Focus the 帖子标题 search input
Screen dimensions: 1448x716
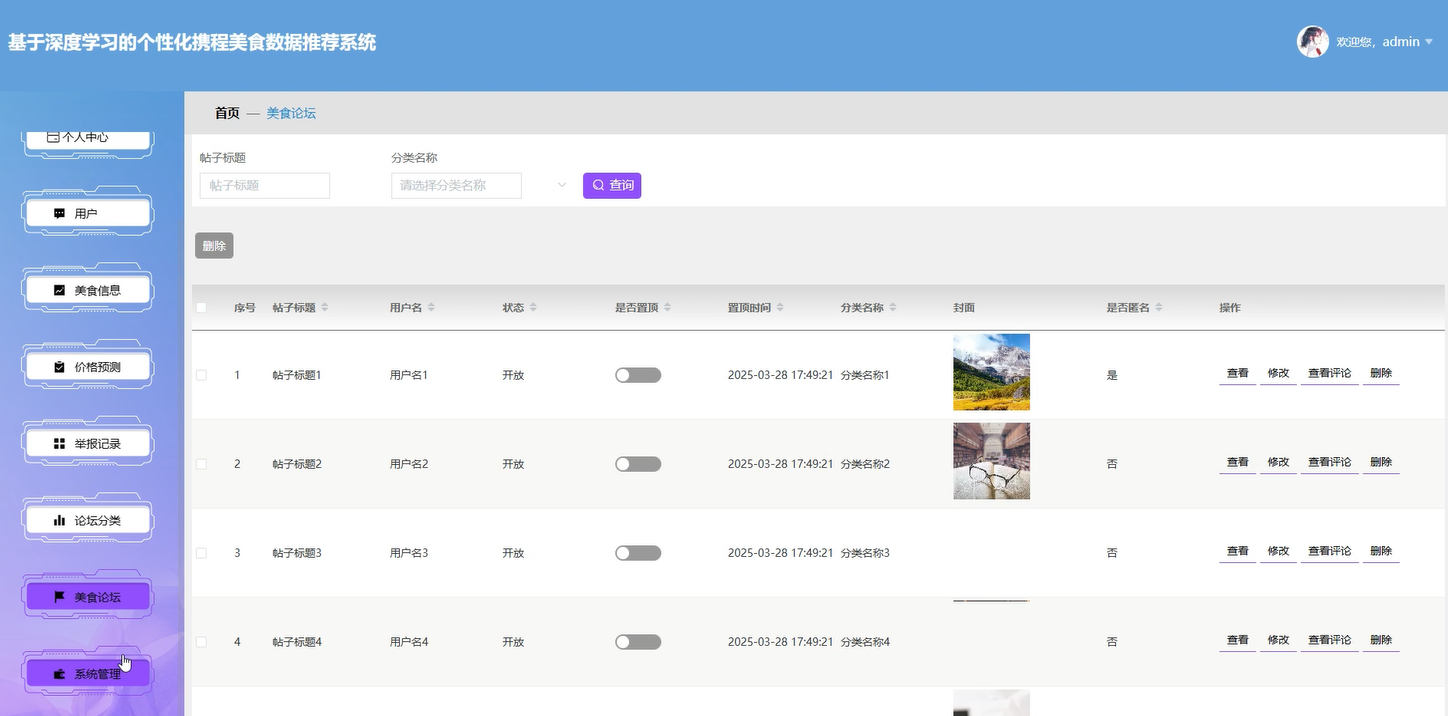pyautogui.click(x=265, y=185)
